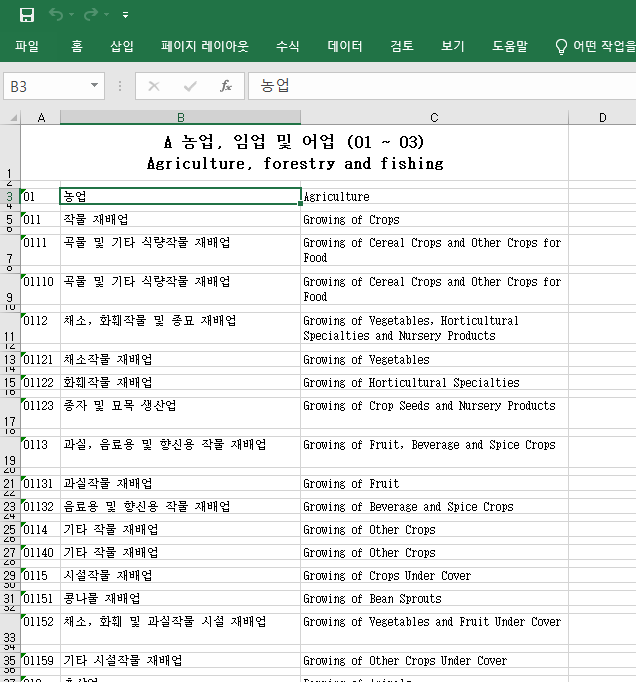
Task: Click cell 'Growing of Bean Sprouts'
Action: tap(434, 598)
